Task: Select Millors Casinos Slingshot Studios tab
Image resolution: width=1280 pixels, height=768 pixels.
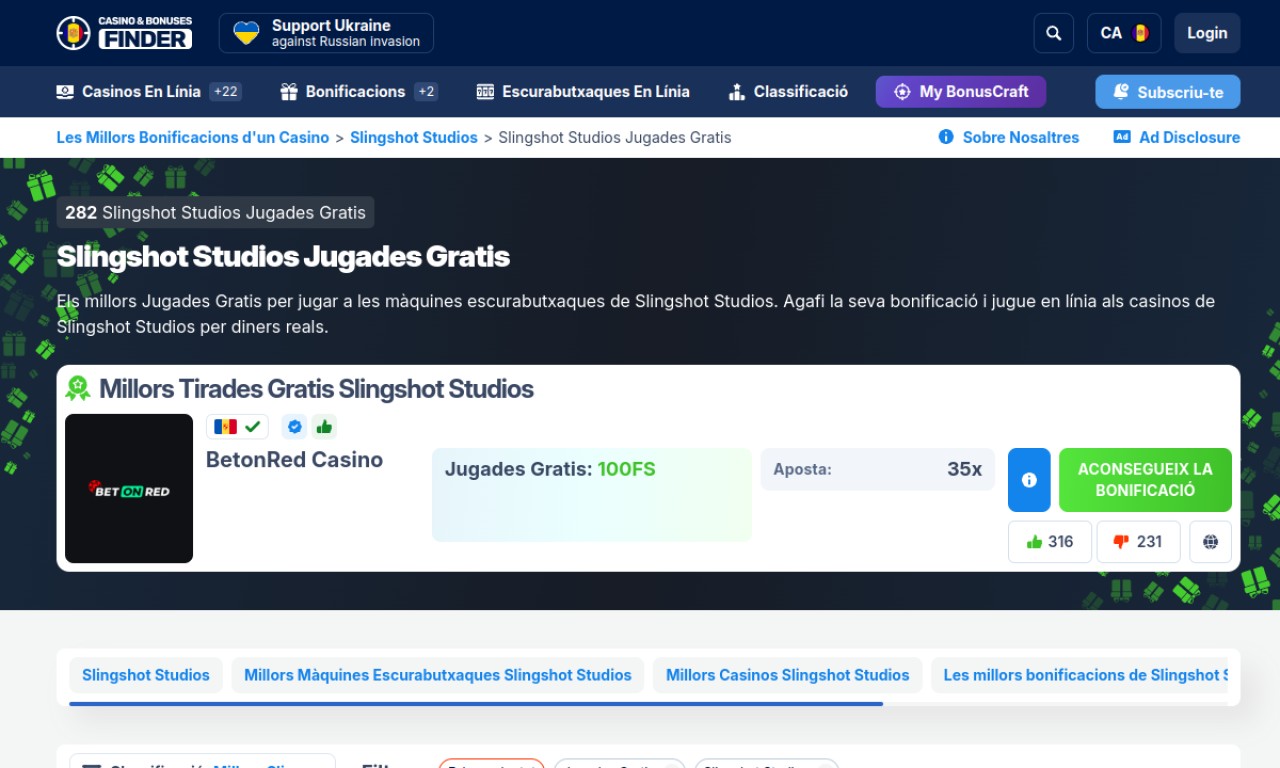Action: 787,675
